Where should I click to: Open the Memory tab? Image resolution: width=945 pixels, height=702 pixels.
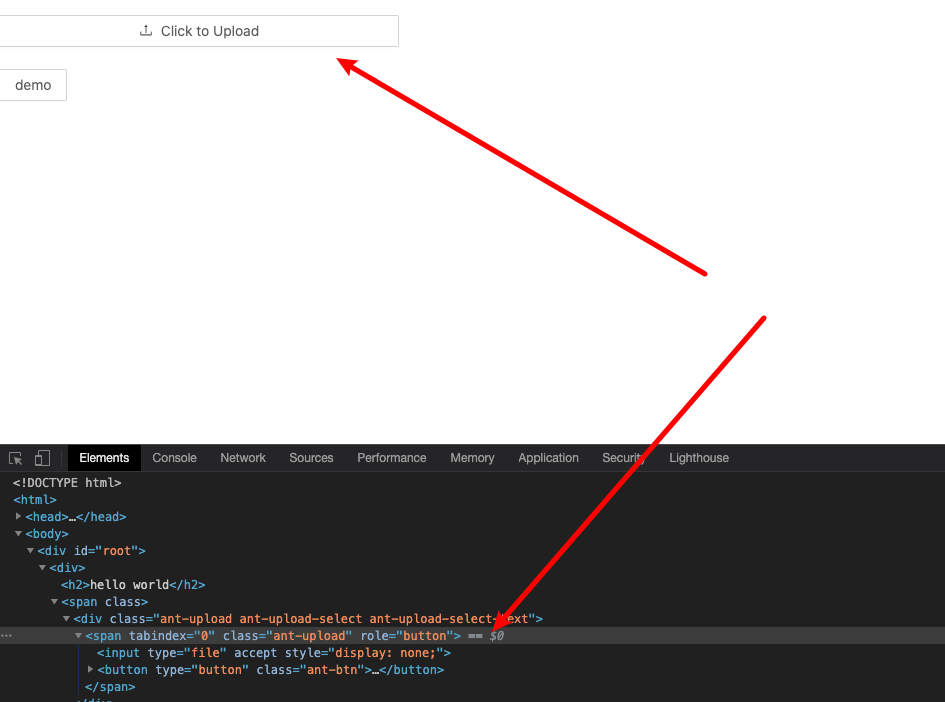(x=472, y=458)
